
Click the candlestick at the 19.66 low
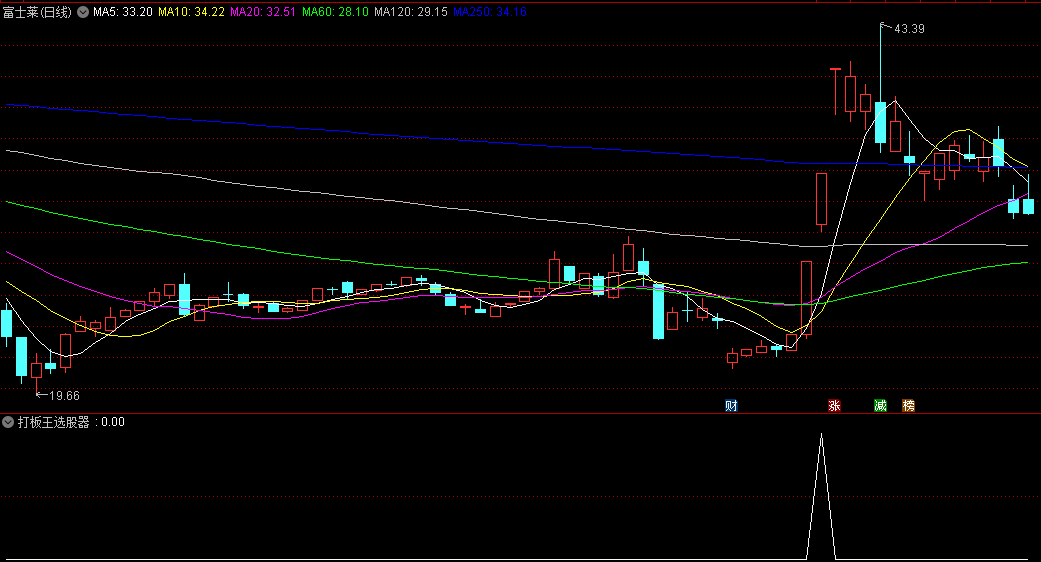(37, 370)
